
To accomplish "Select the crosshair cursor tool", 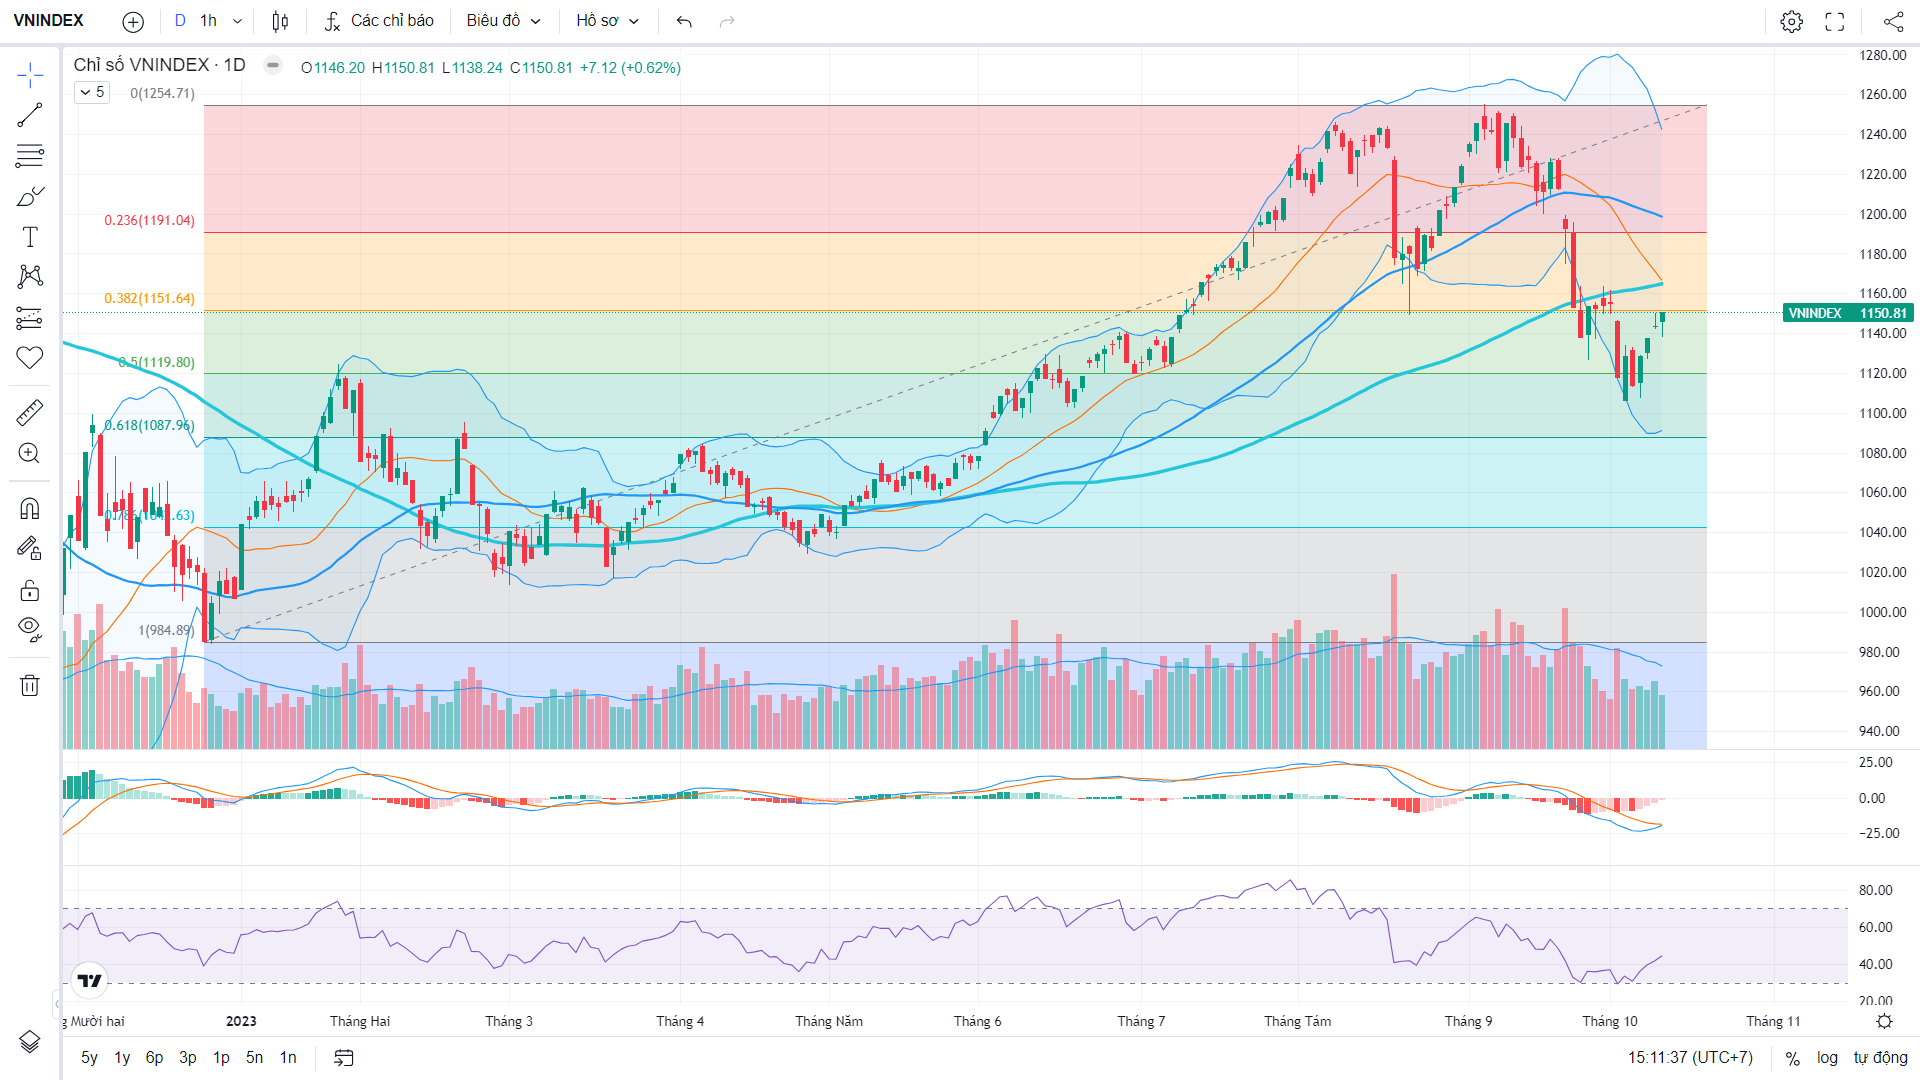I will (x=30, y=75).
